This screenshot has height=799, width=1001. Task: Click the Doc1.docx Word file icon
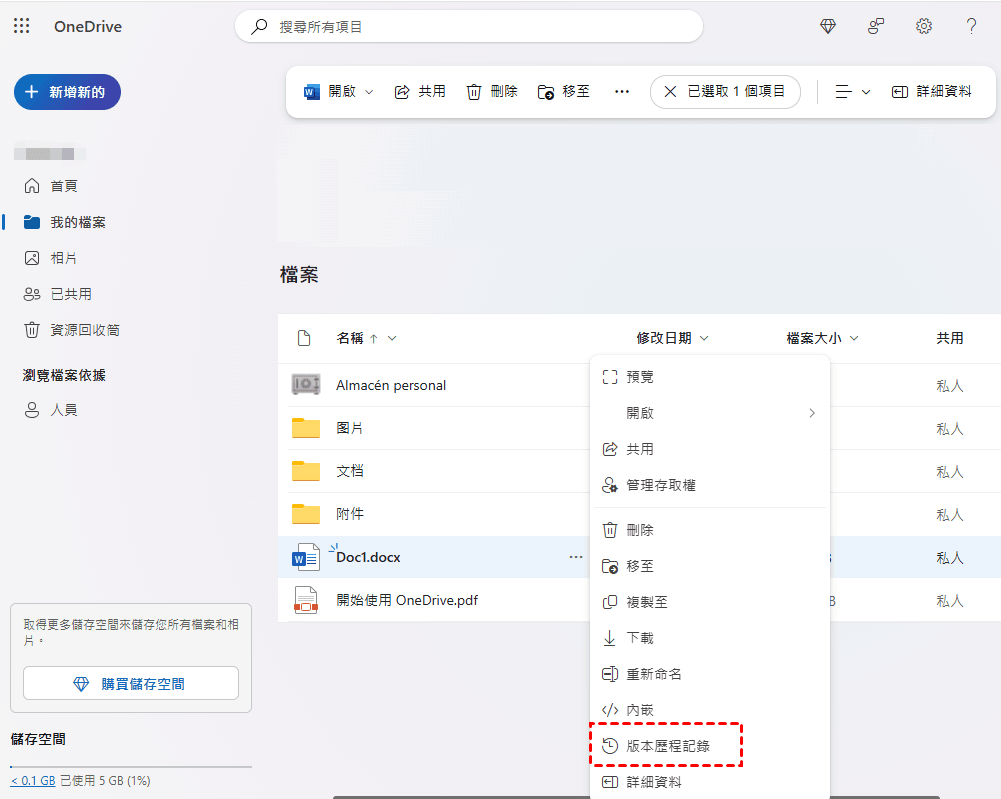[x=306, y=557]
